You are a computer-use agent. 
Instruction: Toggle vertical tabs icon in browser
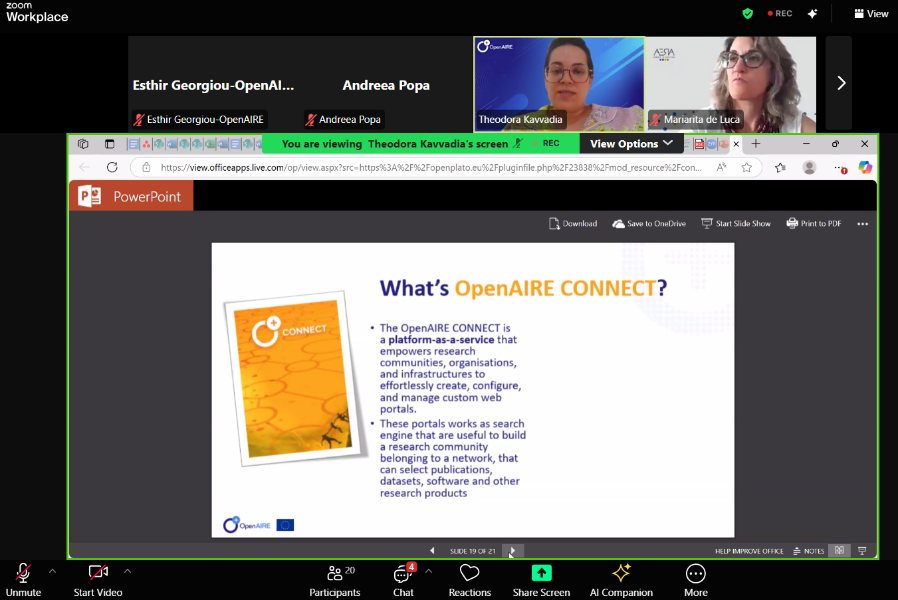click(x=109, y=144)
